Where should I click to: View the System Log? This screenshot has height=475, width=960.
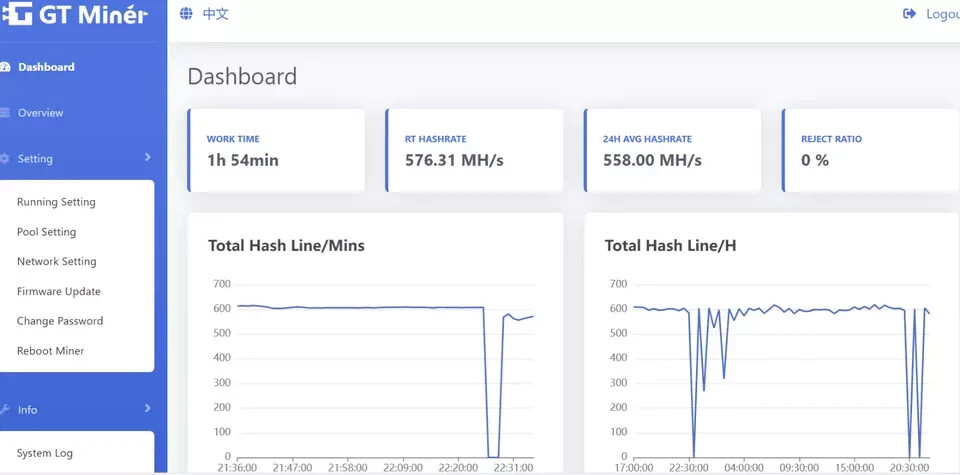coord(45,453)
